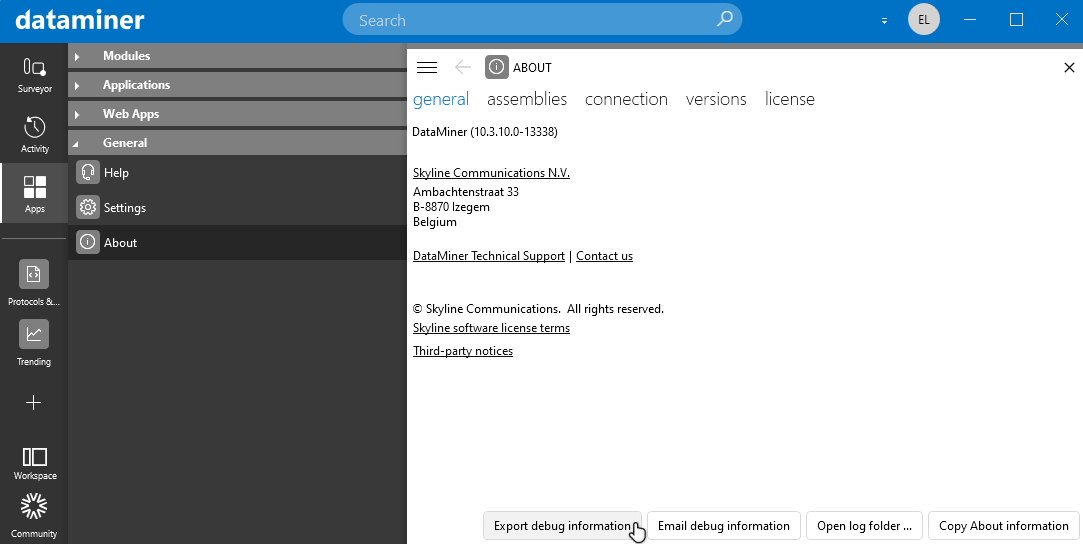
Task: Open the hamburger menu in About panel
Action: click(x=427, y=67)
